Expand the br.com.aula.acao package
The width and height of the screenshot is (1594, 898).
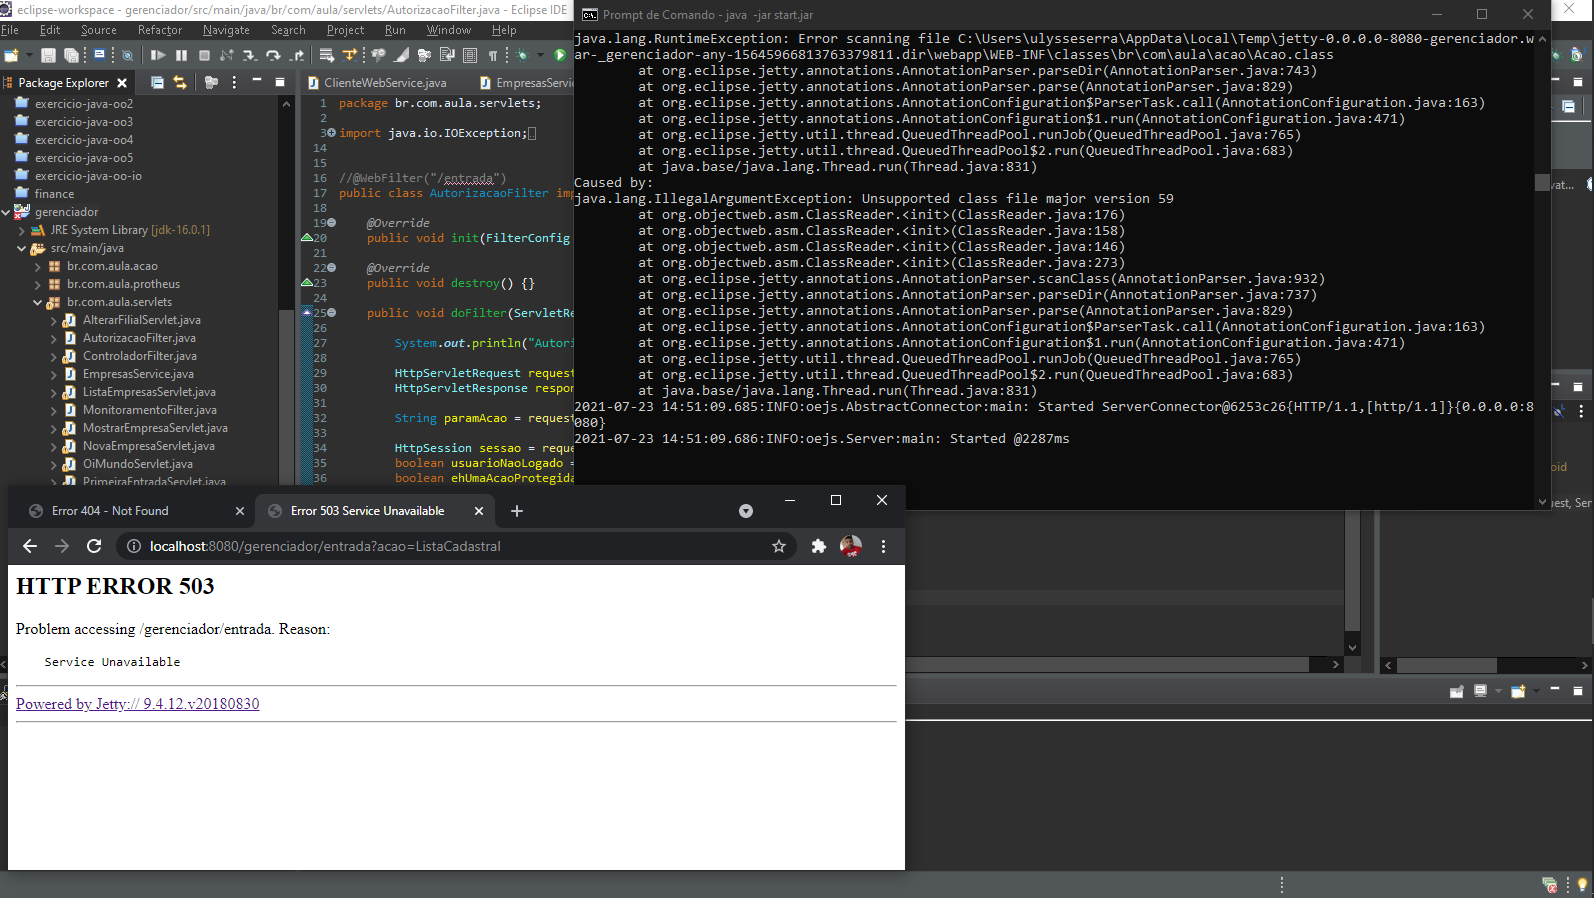tap(38, 266)
